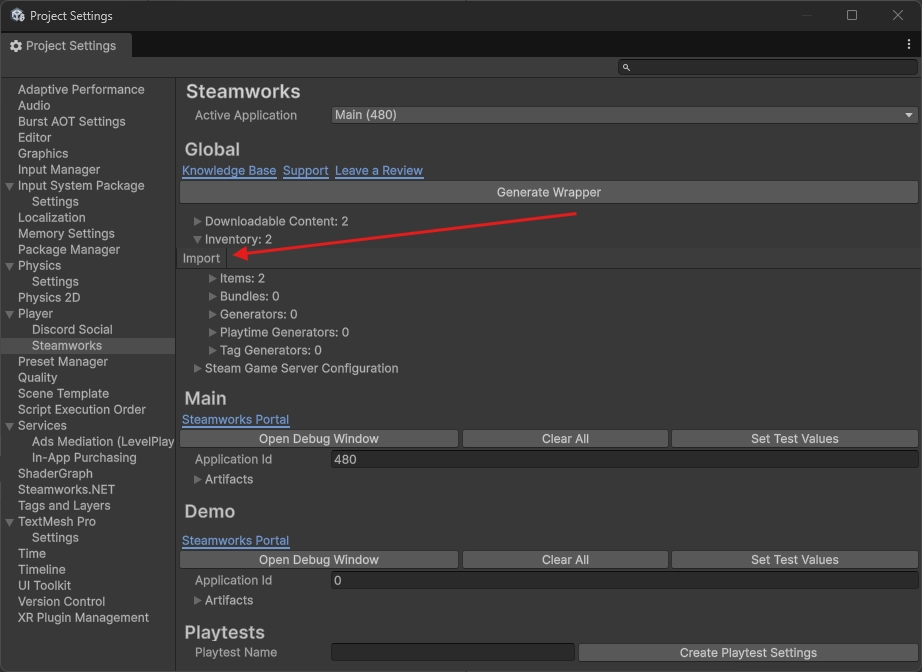Viewport: 922px width, 672px height.
Task: Click the Unity logo in title bar
Action: pos(17,15)
